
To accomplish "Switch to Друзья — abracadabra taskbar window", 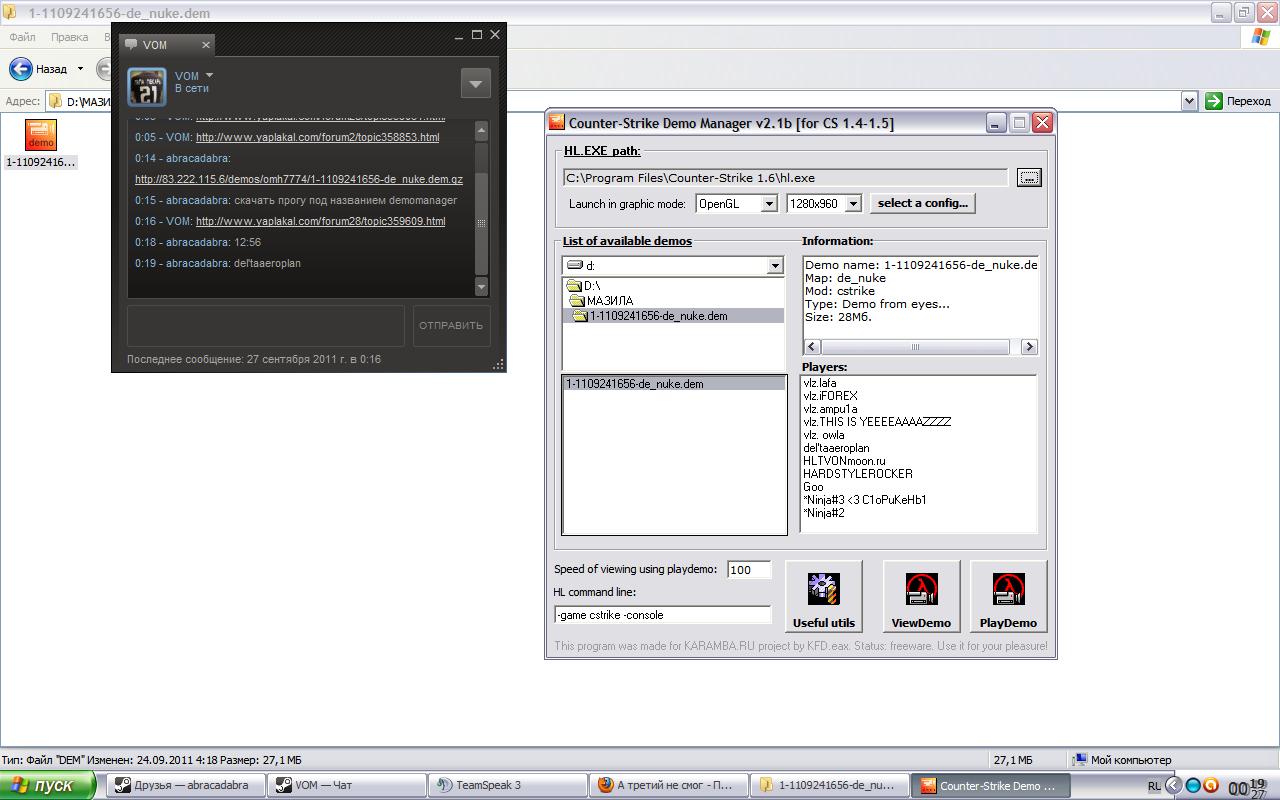I will tap(185, 785).
